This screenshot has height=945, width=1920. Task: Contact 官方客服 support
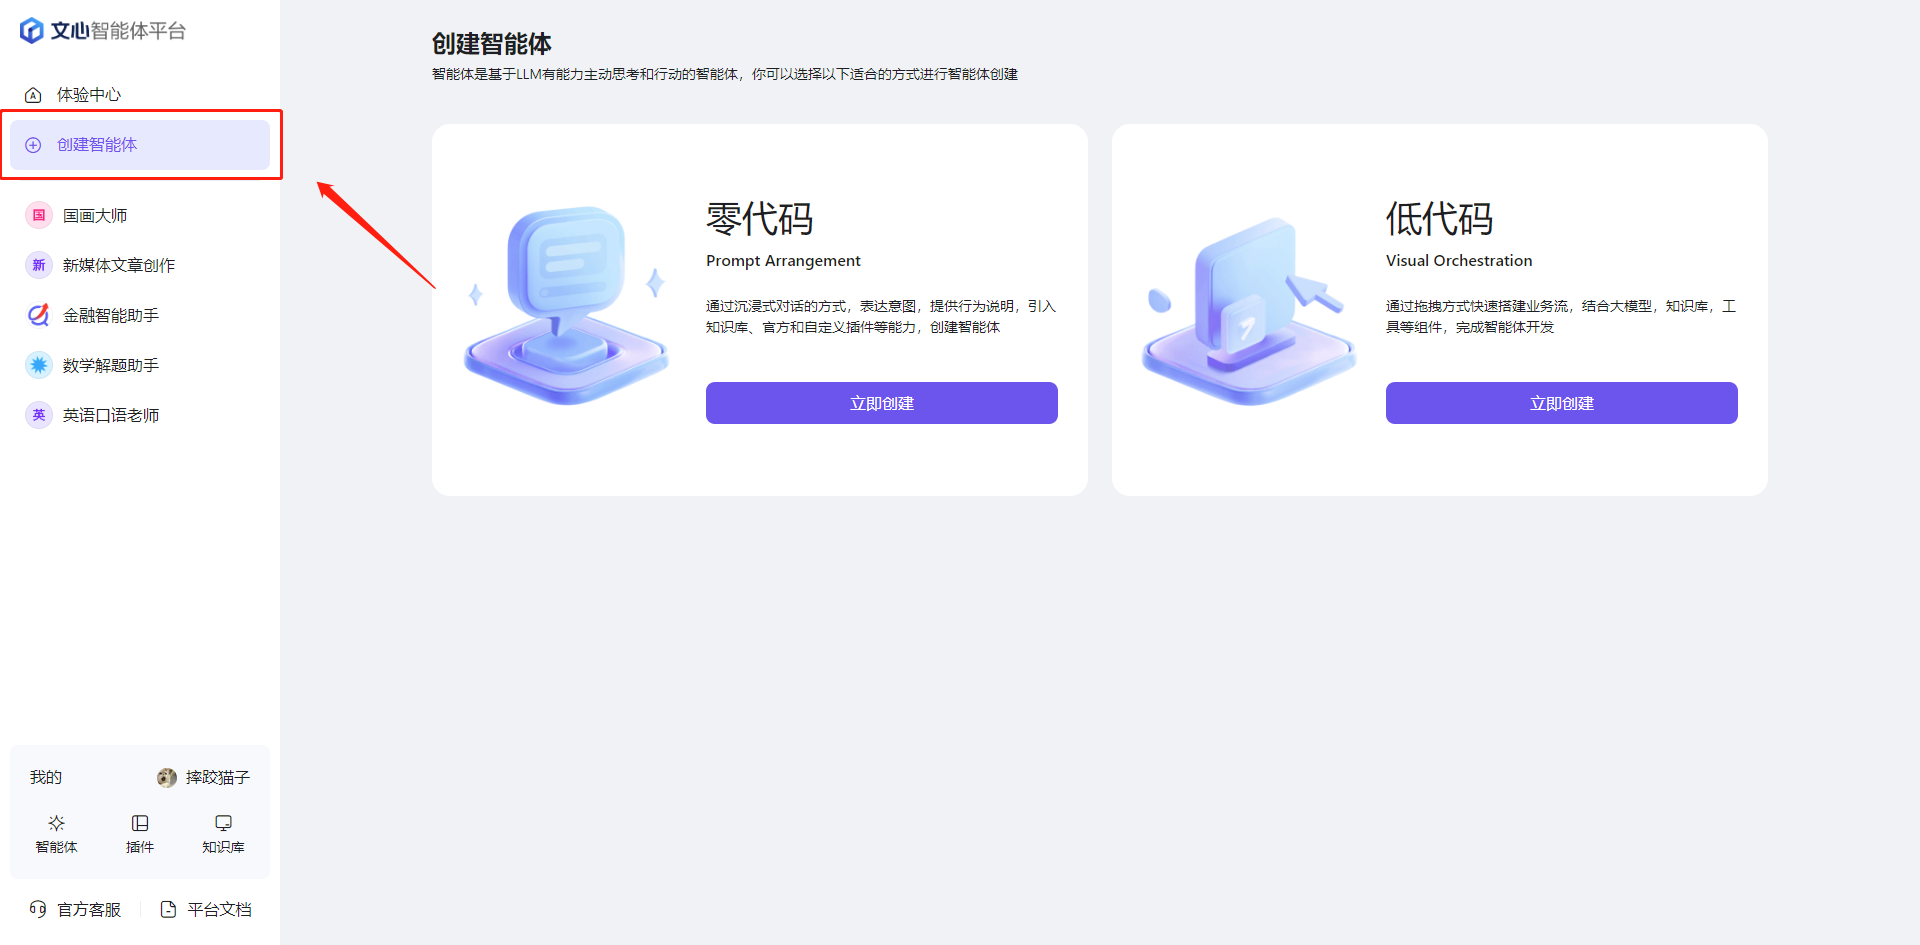click(x=88, y=908)
